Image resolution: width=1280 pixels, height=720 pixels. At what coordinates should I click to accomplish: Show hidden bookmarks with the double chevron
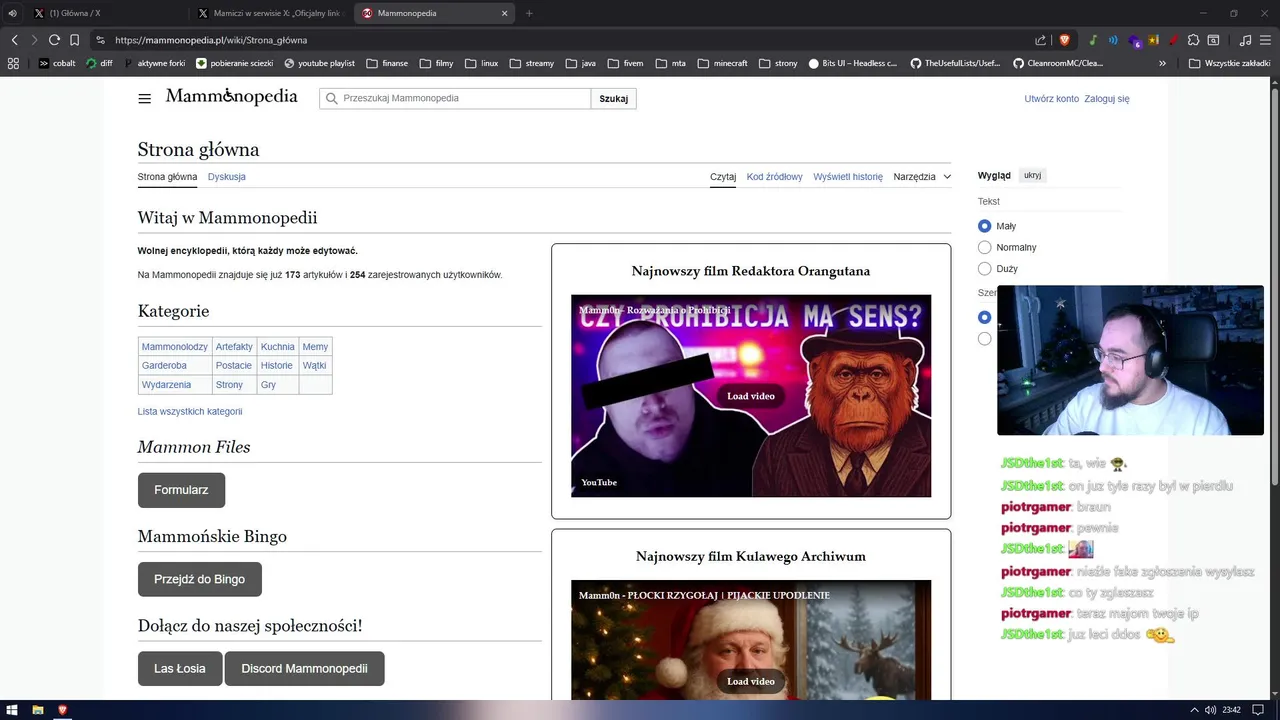pos(1162,63)
